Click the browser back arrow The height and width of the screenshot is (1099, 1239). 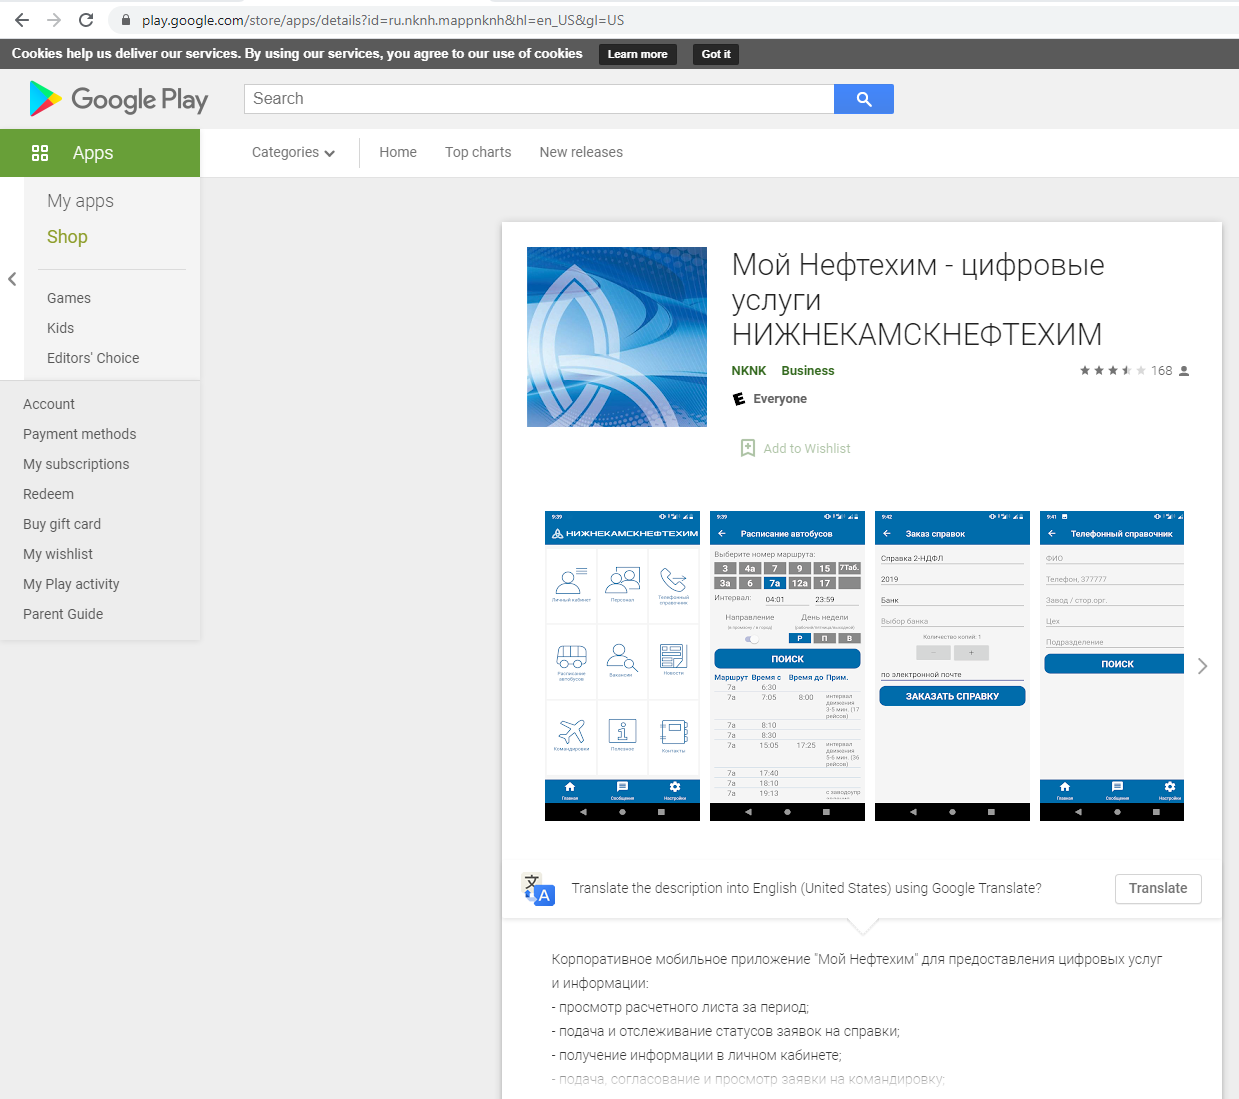pos(22,20)
